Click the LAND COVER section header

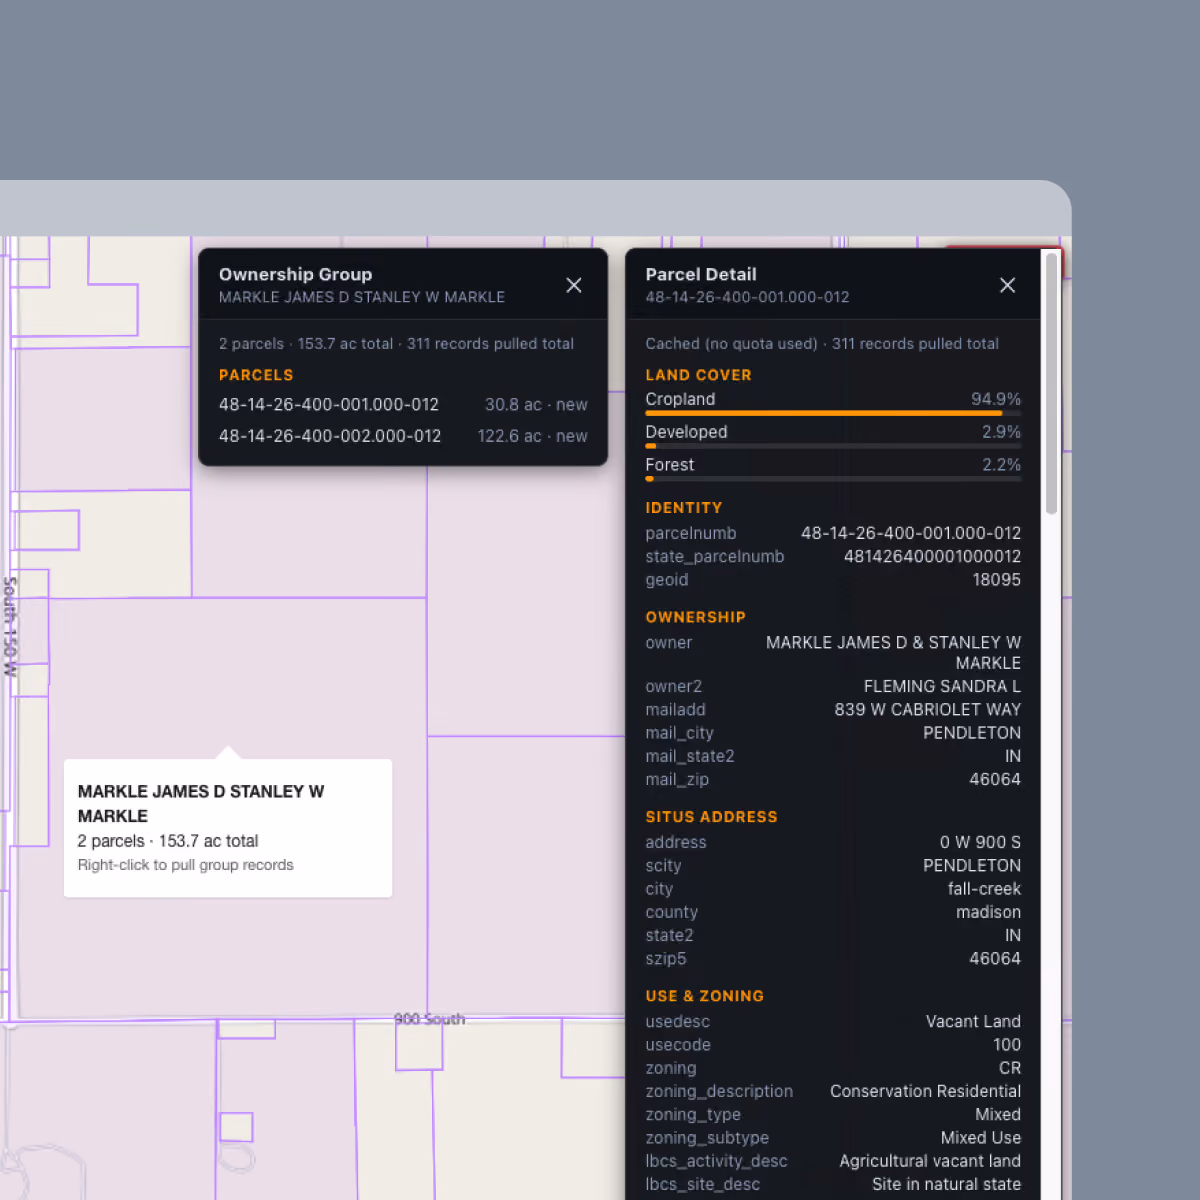click(x=698, y=375)
